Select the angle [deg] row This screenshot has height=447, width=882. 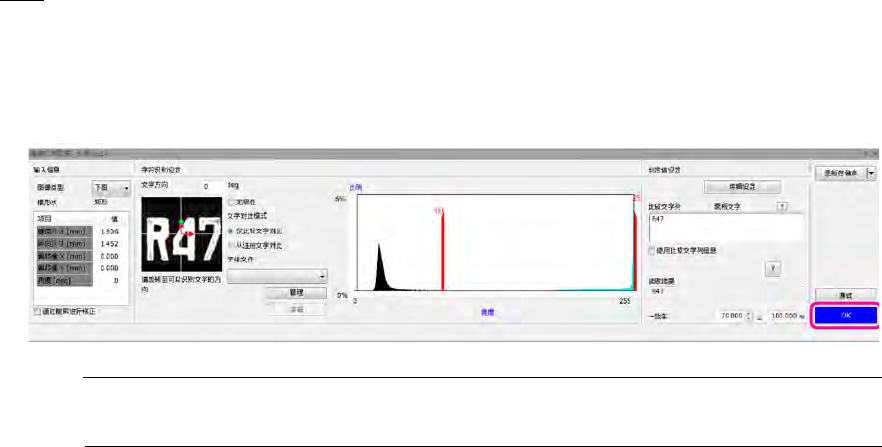click(x=79, y=280)
